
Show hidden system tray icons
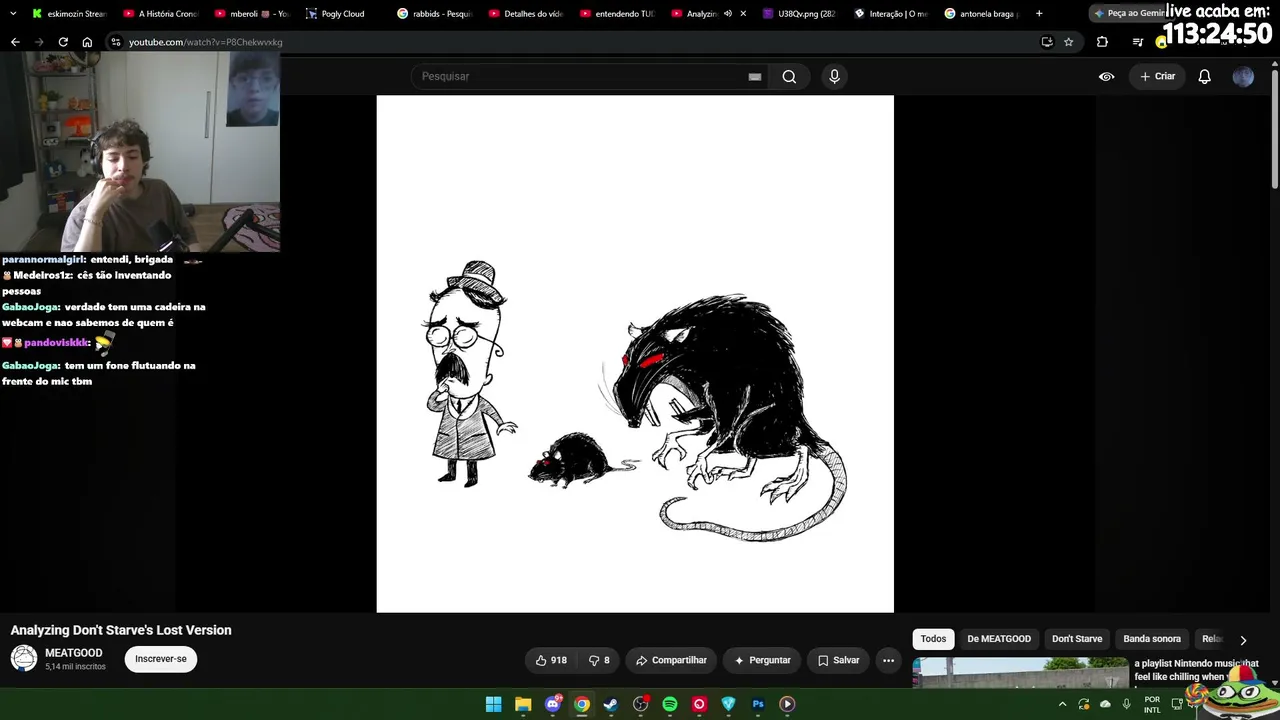(x=1062, y=704)
